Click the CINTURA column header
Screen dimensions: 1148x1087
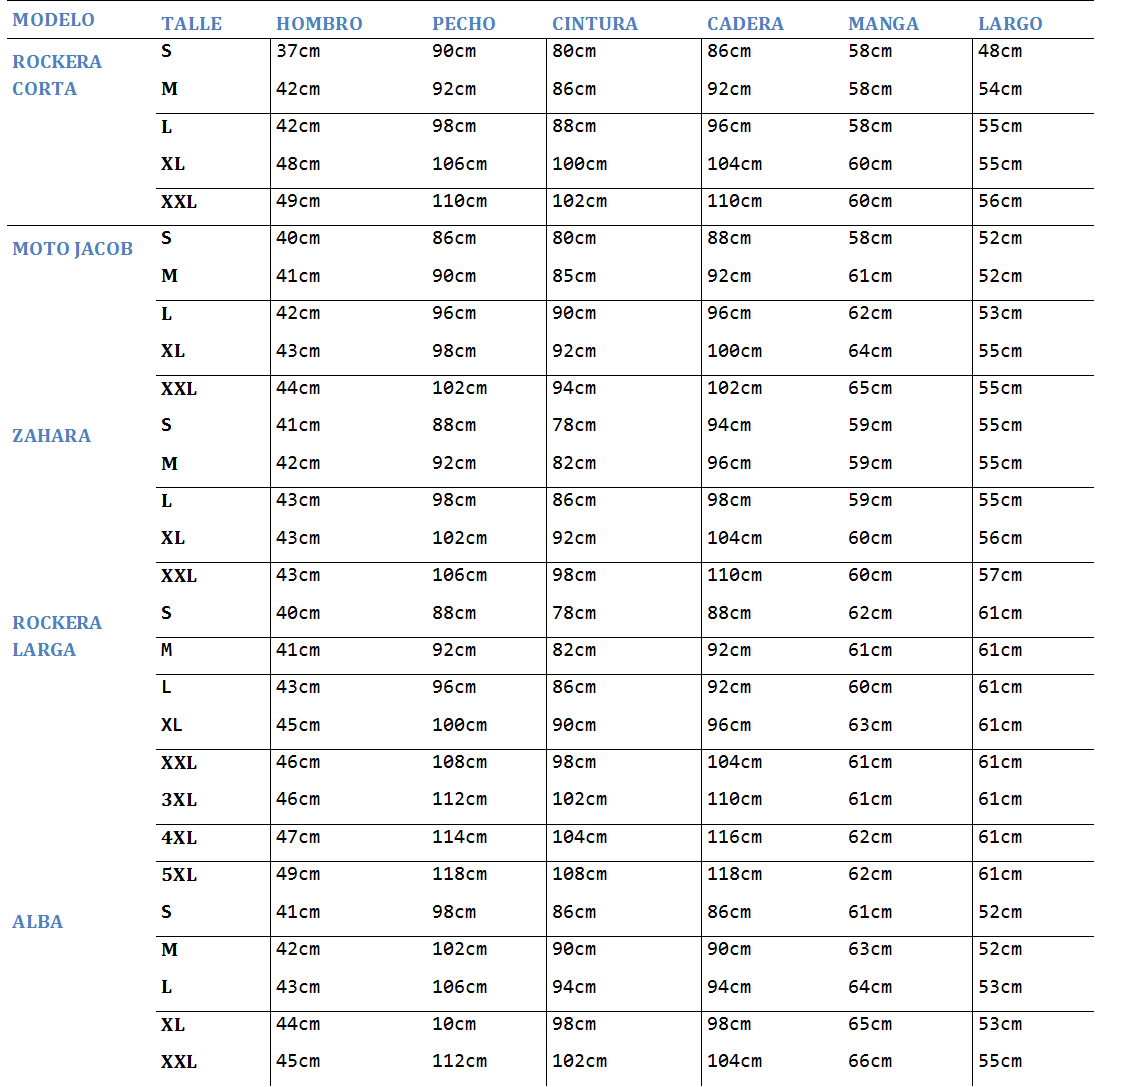coord(594,24)
